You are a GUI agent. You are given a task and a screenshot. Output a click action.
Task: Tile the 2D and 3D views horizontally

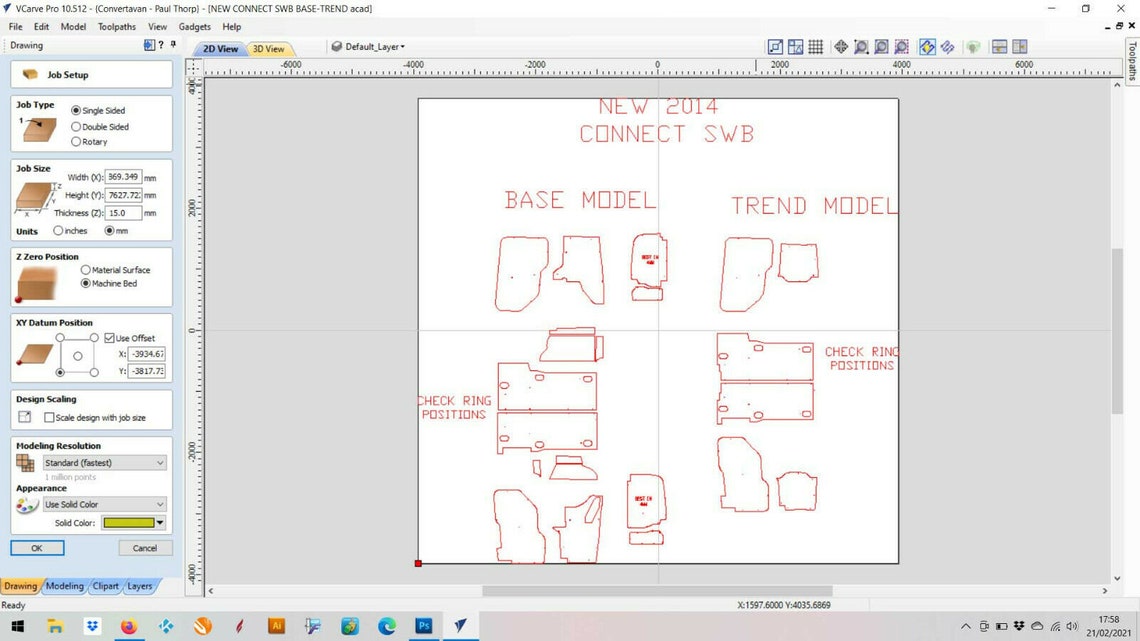[1000, 47]
